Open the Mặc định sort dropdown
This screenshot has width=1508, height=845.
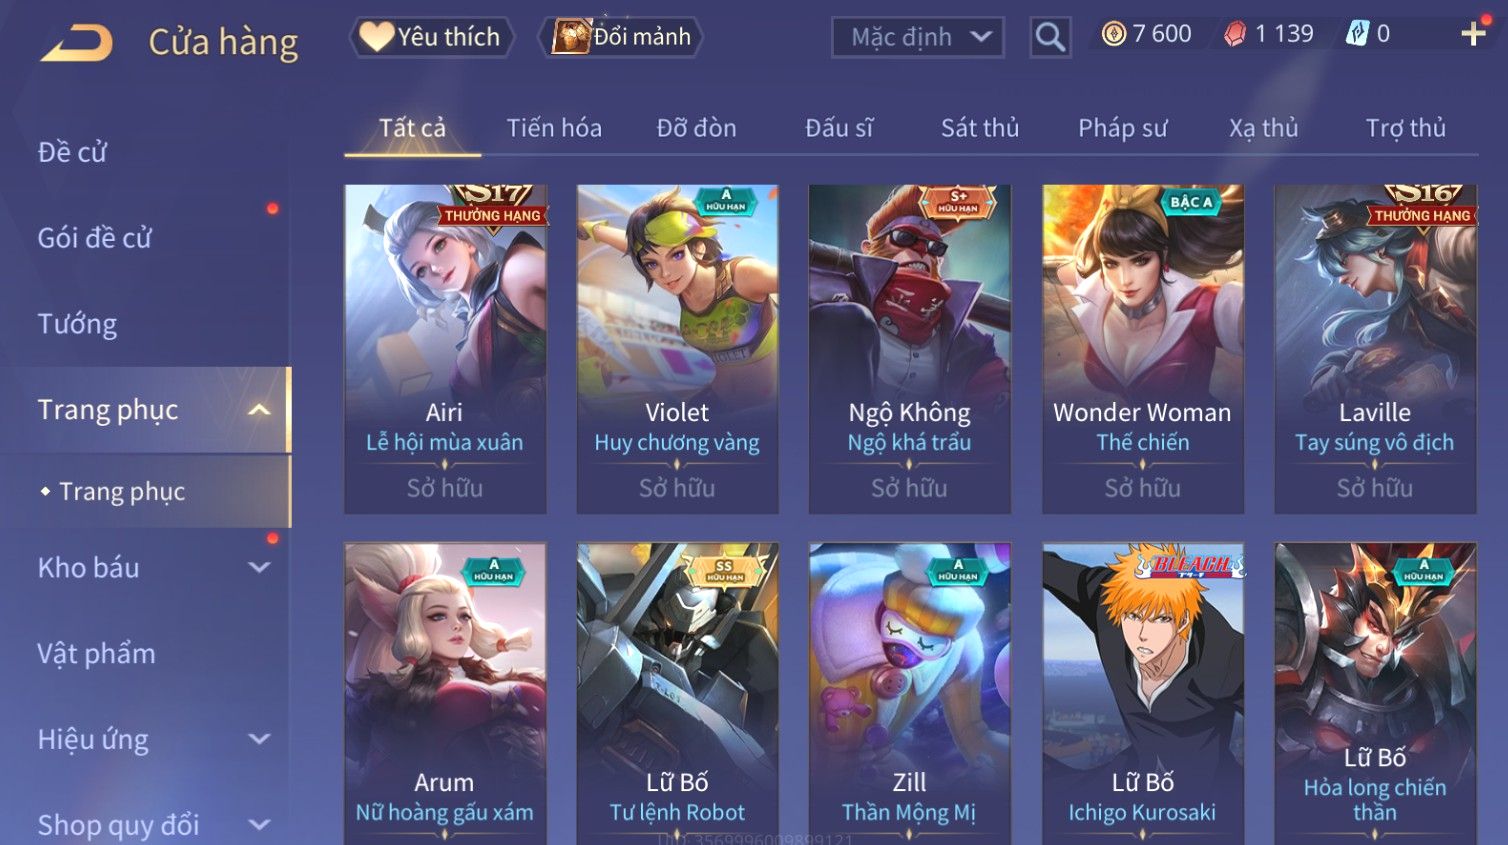(x=917, y=38)
